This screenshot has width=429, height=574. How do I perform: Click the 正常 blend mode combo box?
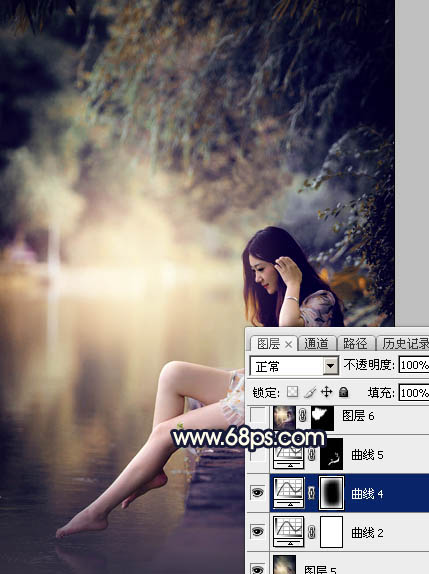(x=294, y=366)
